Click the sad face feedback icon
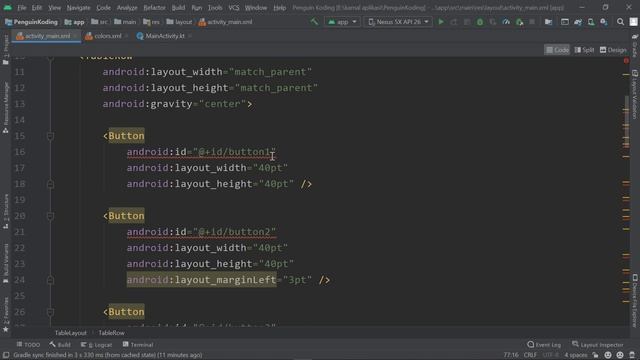640x360 pixels. 620,355
